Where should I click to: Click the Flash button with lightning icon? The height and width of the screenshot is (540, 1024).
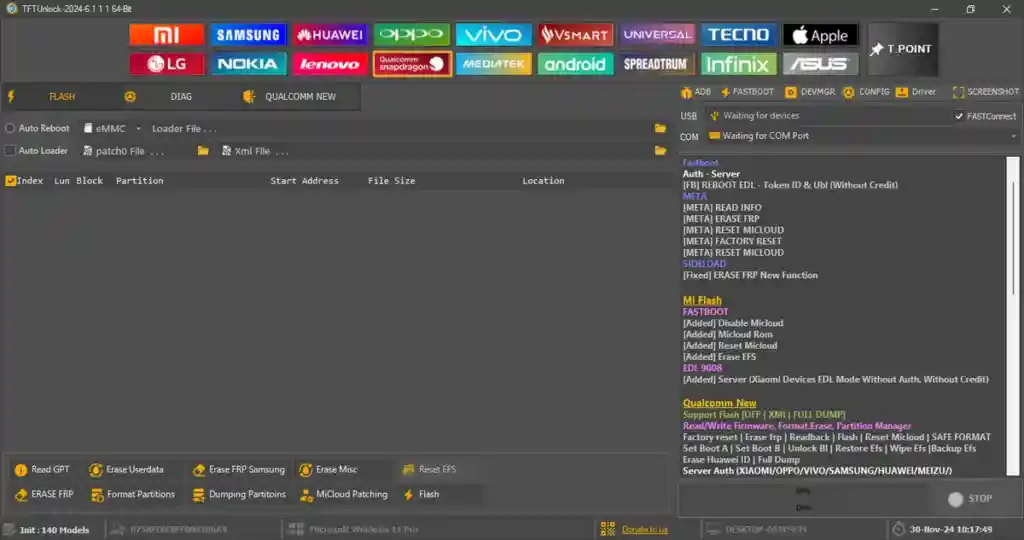[422, 494]
